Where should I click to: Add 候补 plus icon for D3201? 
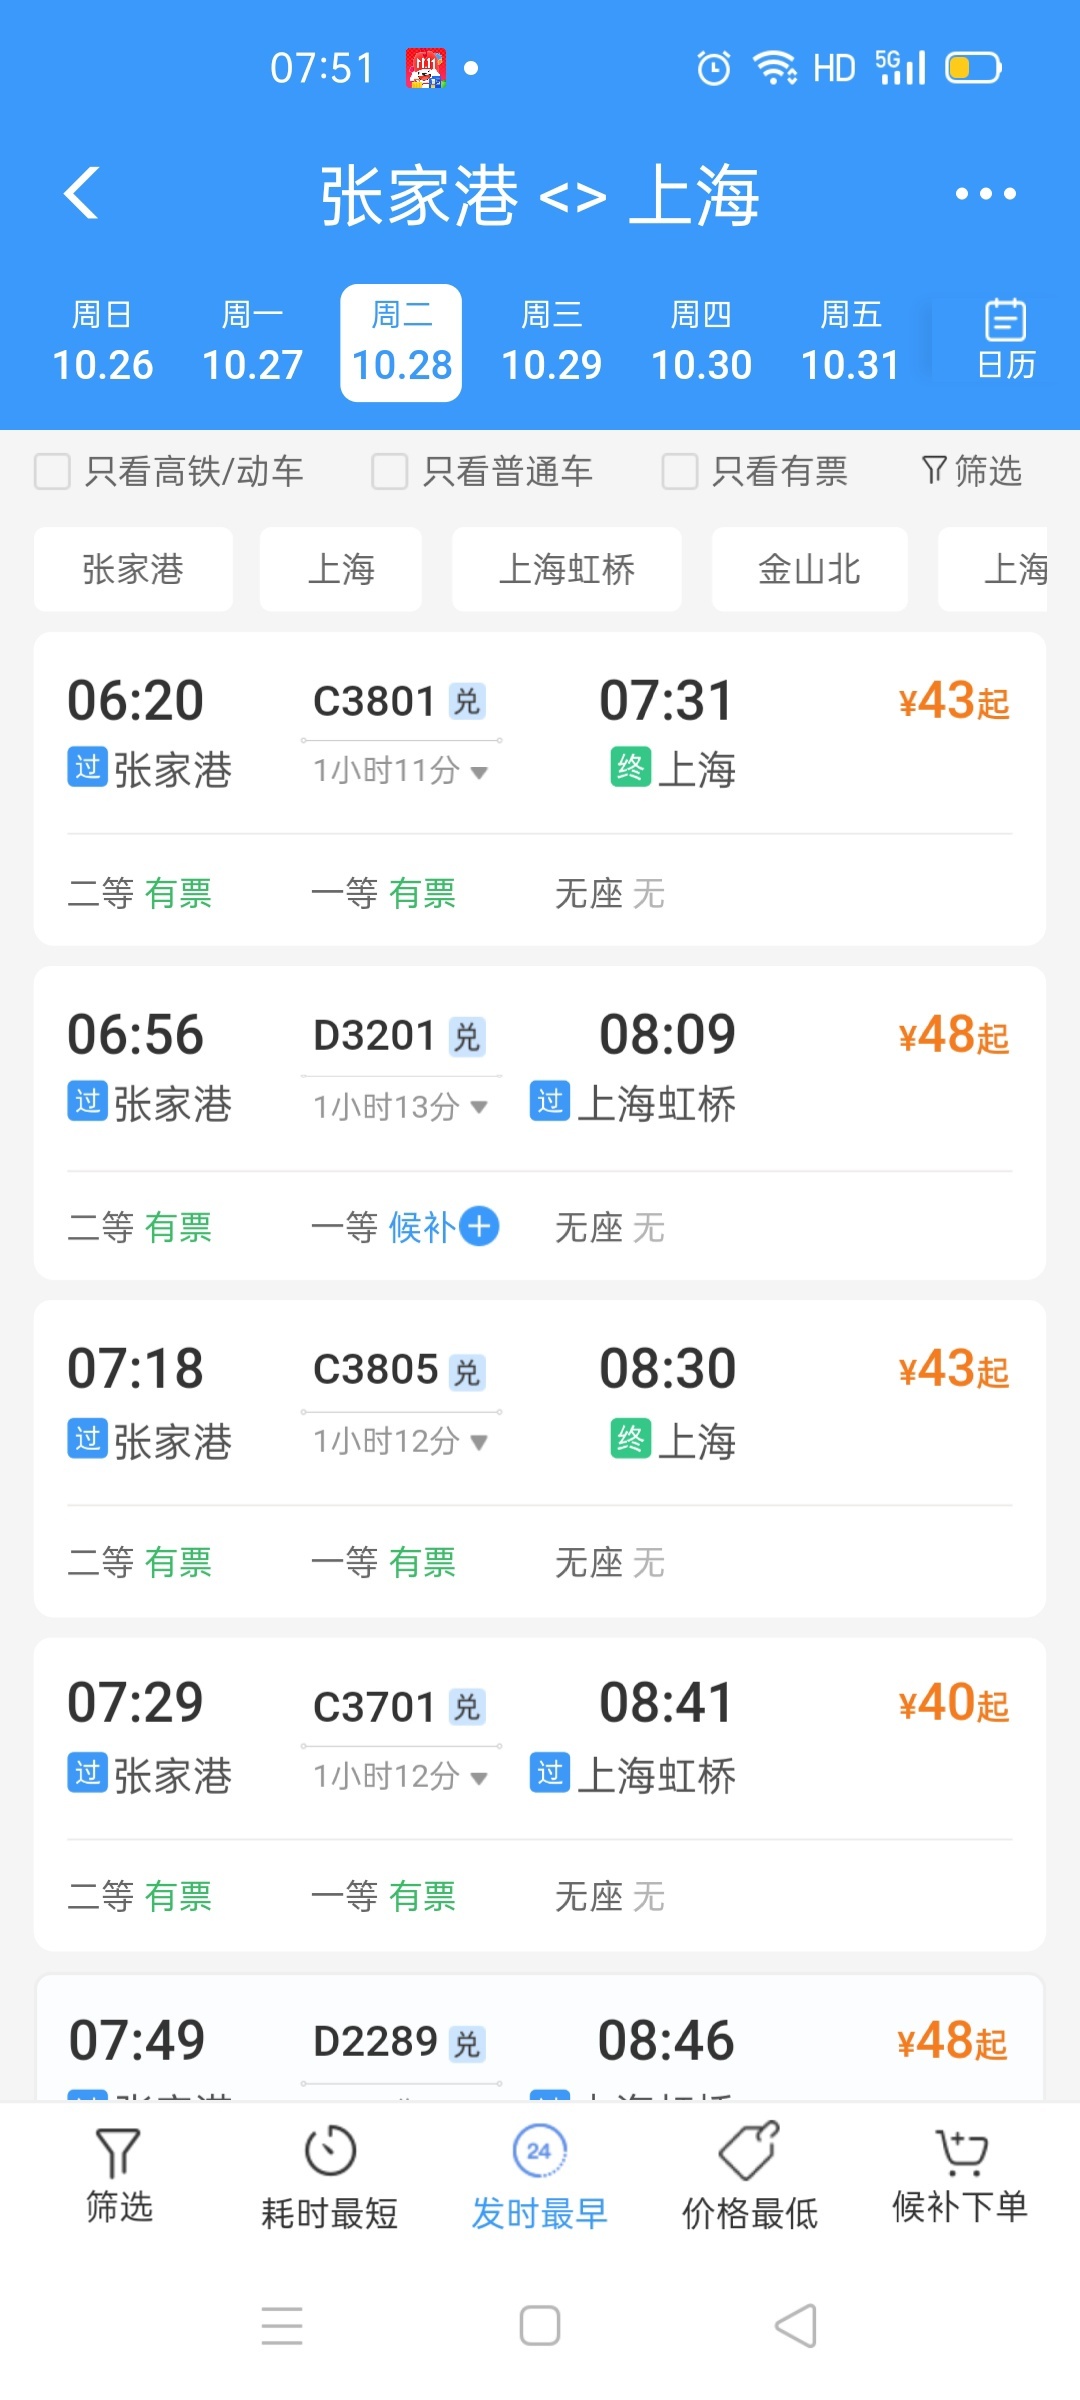coord(480,1226)
